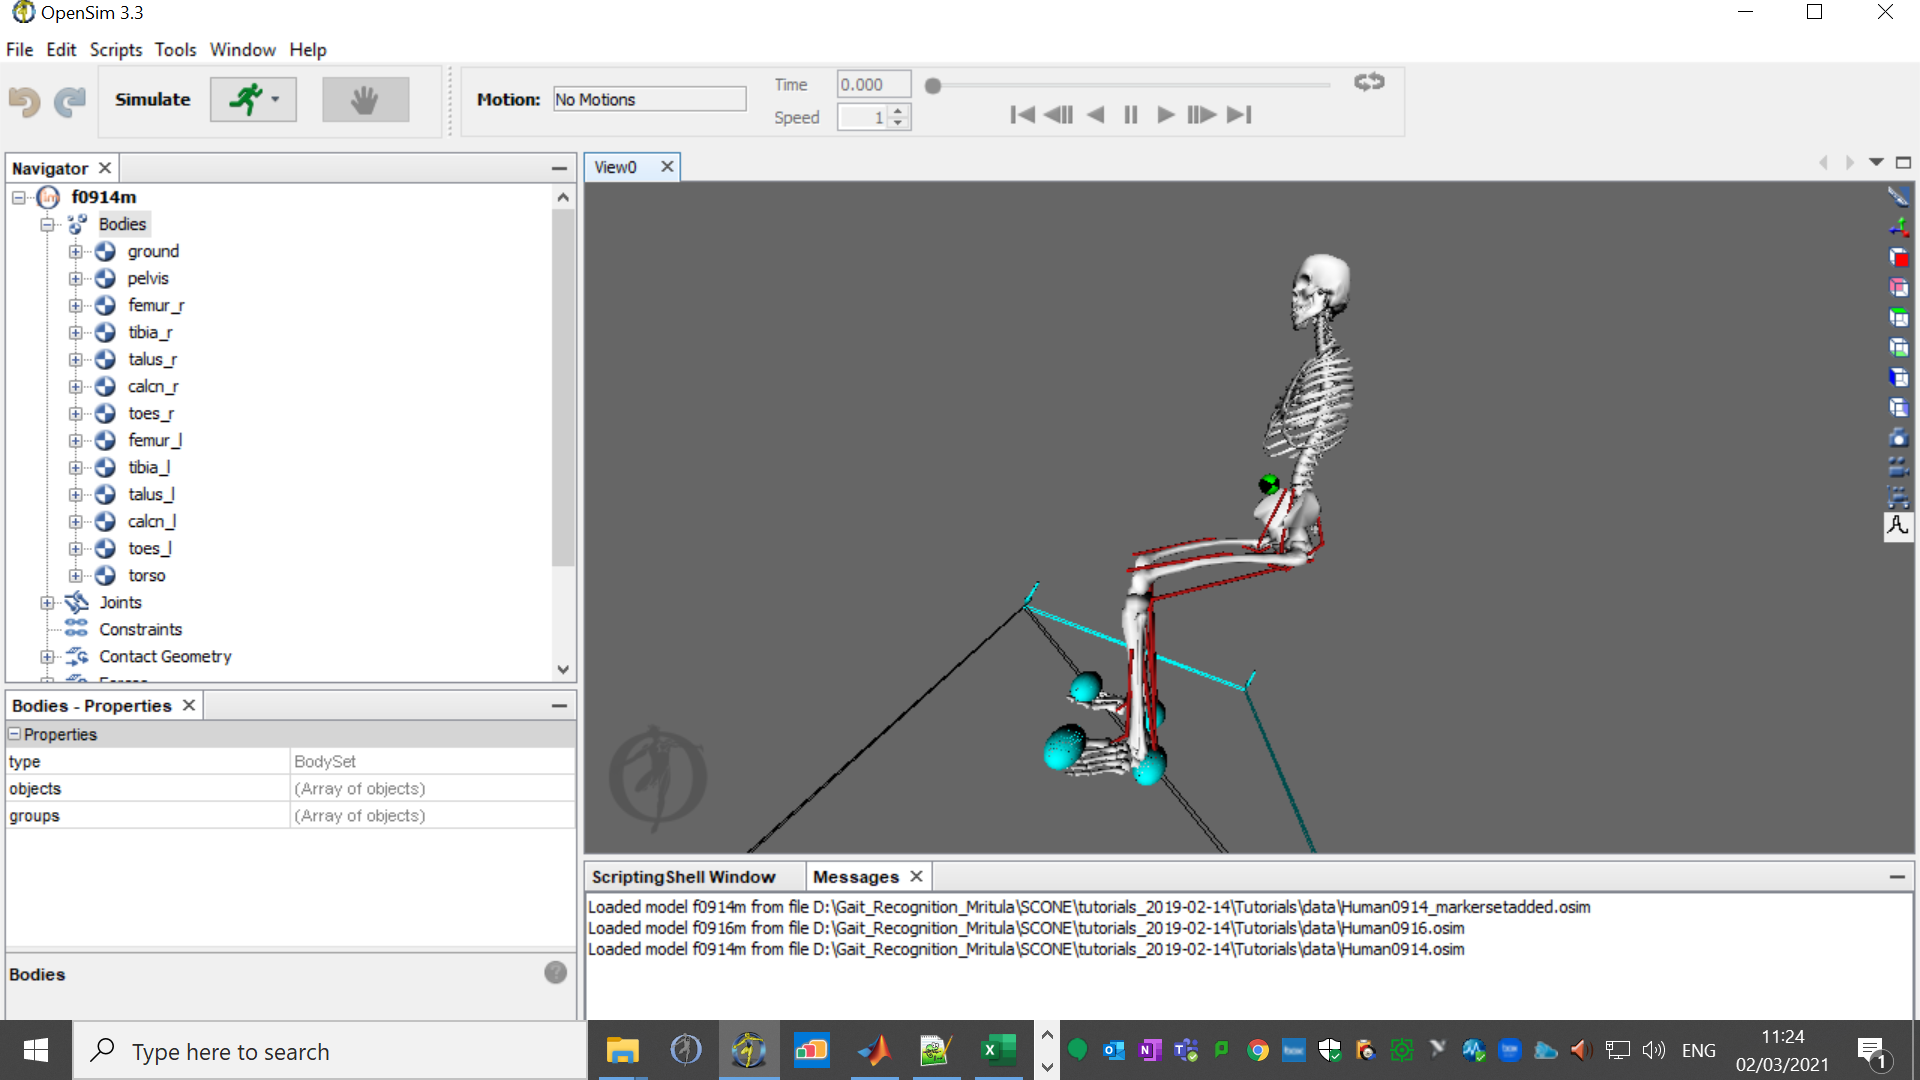Open the view window list dropdown
This screenshot has width=1920, height=1080.
pyautogui.click(x=1876, y=162)
